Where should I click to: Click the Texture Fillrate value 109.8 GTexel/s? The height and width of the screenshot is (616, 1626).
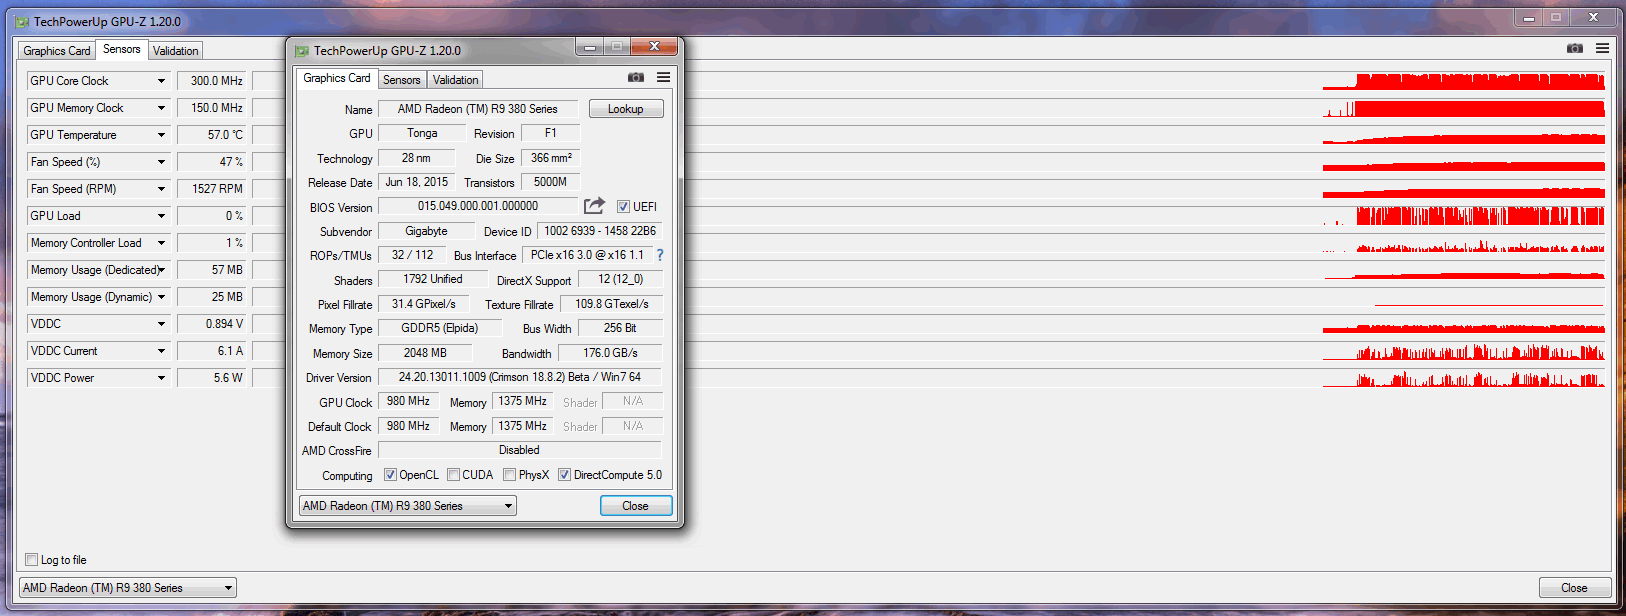611,304
